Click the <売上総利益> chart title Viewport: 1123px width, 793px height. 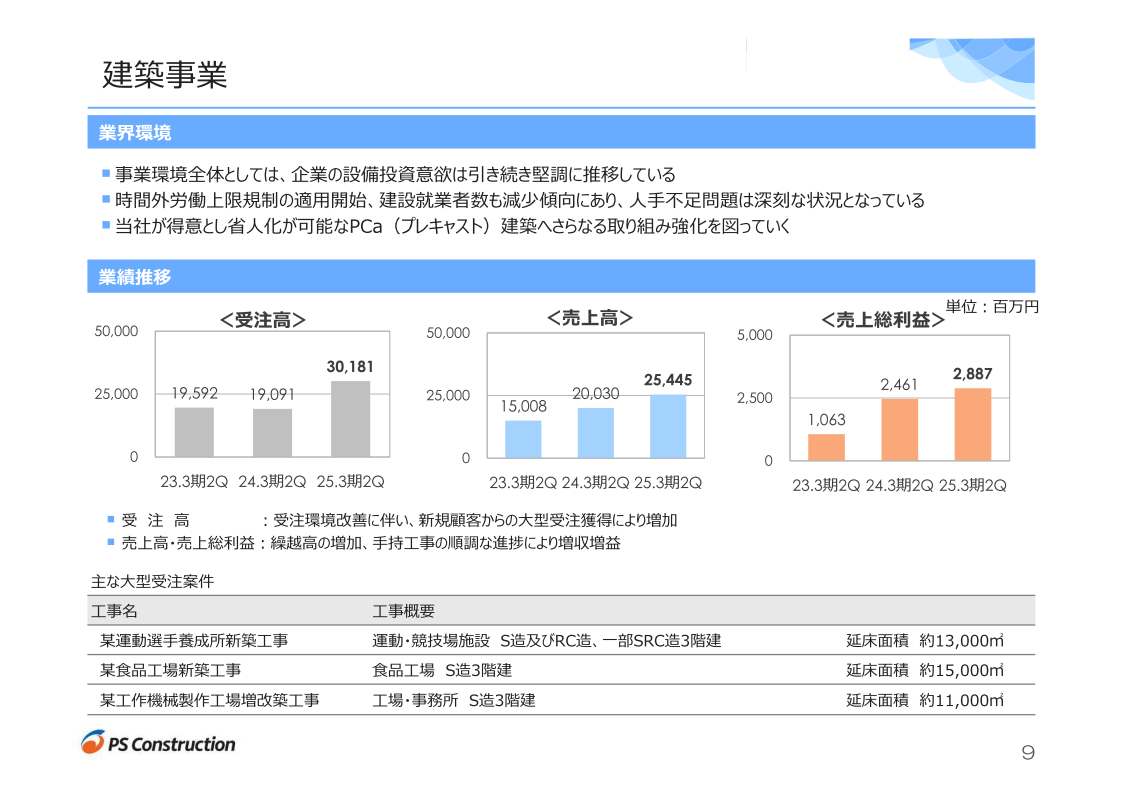[x=882, y=319]
